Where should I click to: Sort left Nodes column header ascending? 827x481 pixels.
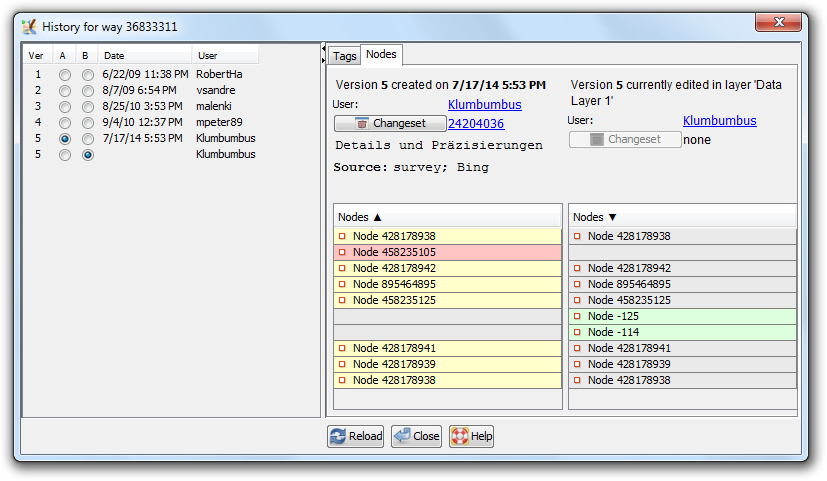coord(446,217)
